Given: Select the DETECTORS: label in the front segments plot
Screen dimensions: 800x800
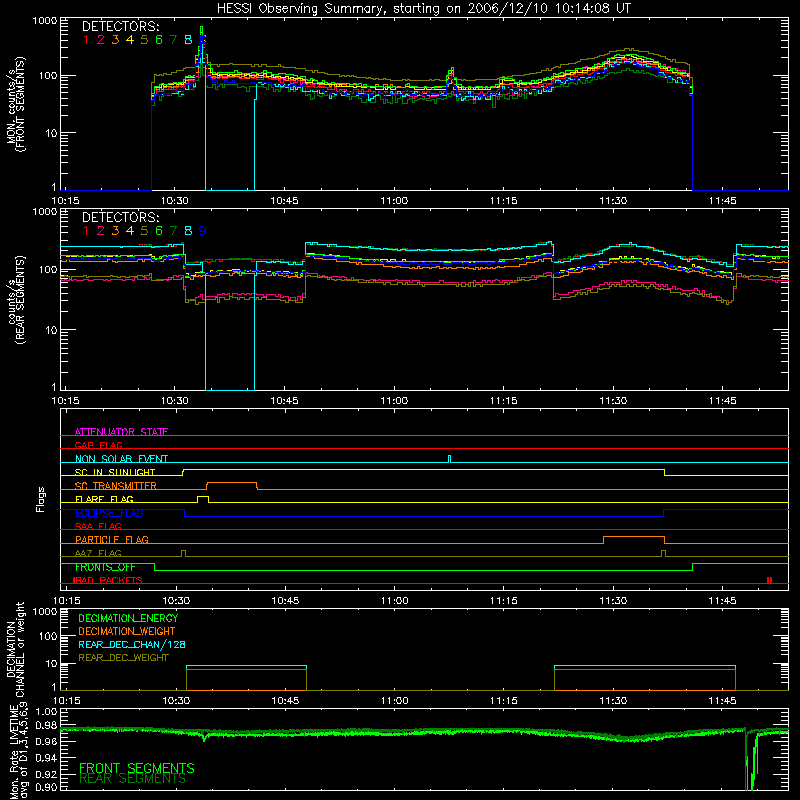Looking at the screenshot, I should click(120, 26).
